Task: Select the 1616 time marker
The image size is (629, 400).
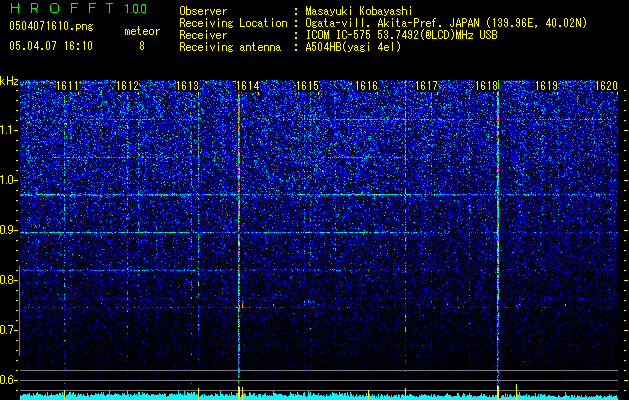Action: (x=367, y=86)
